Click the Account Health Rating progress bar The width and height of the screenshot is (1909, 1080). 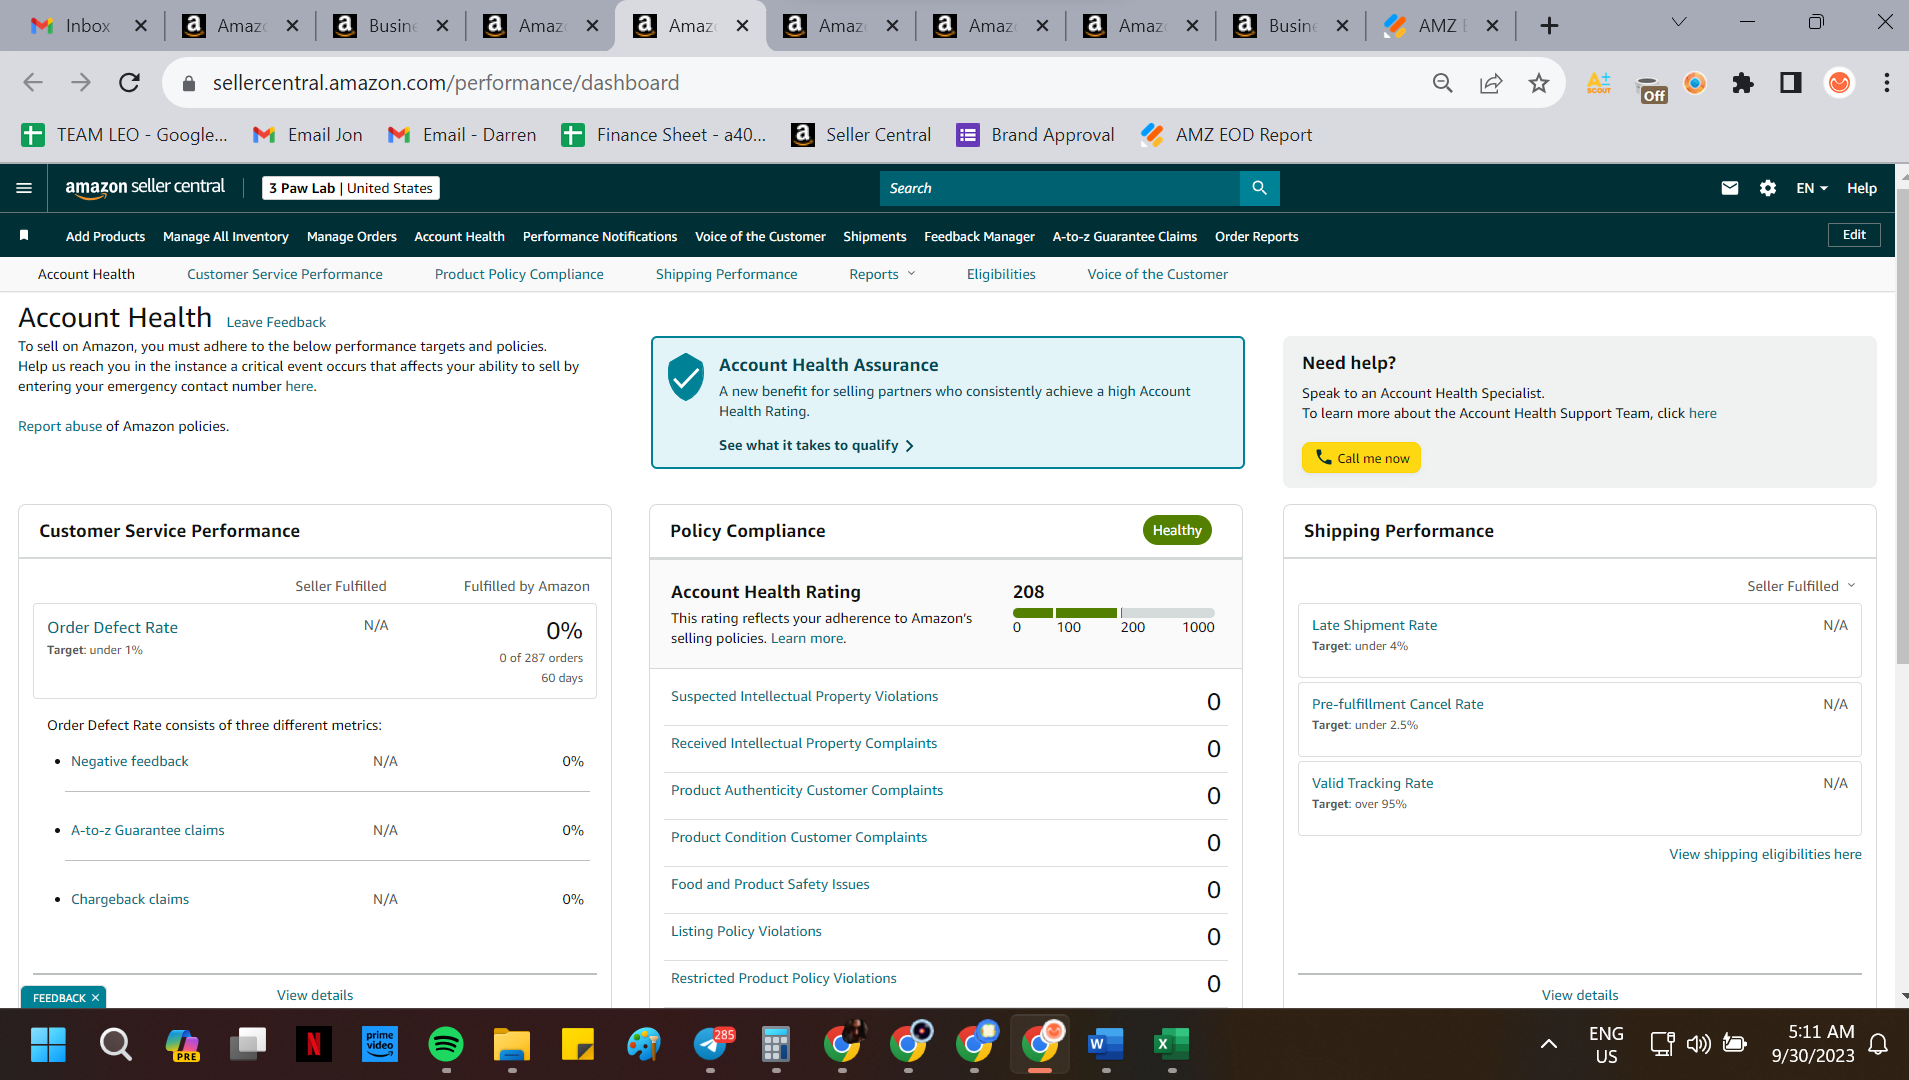click(x=1114, y=612)
